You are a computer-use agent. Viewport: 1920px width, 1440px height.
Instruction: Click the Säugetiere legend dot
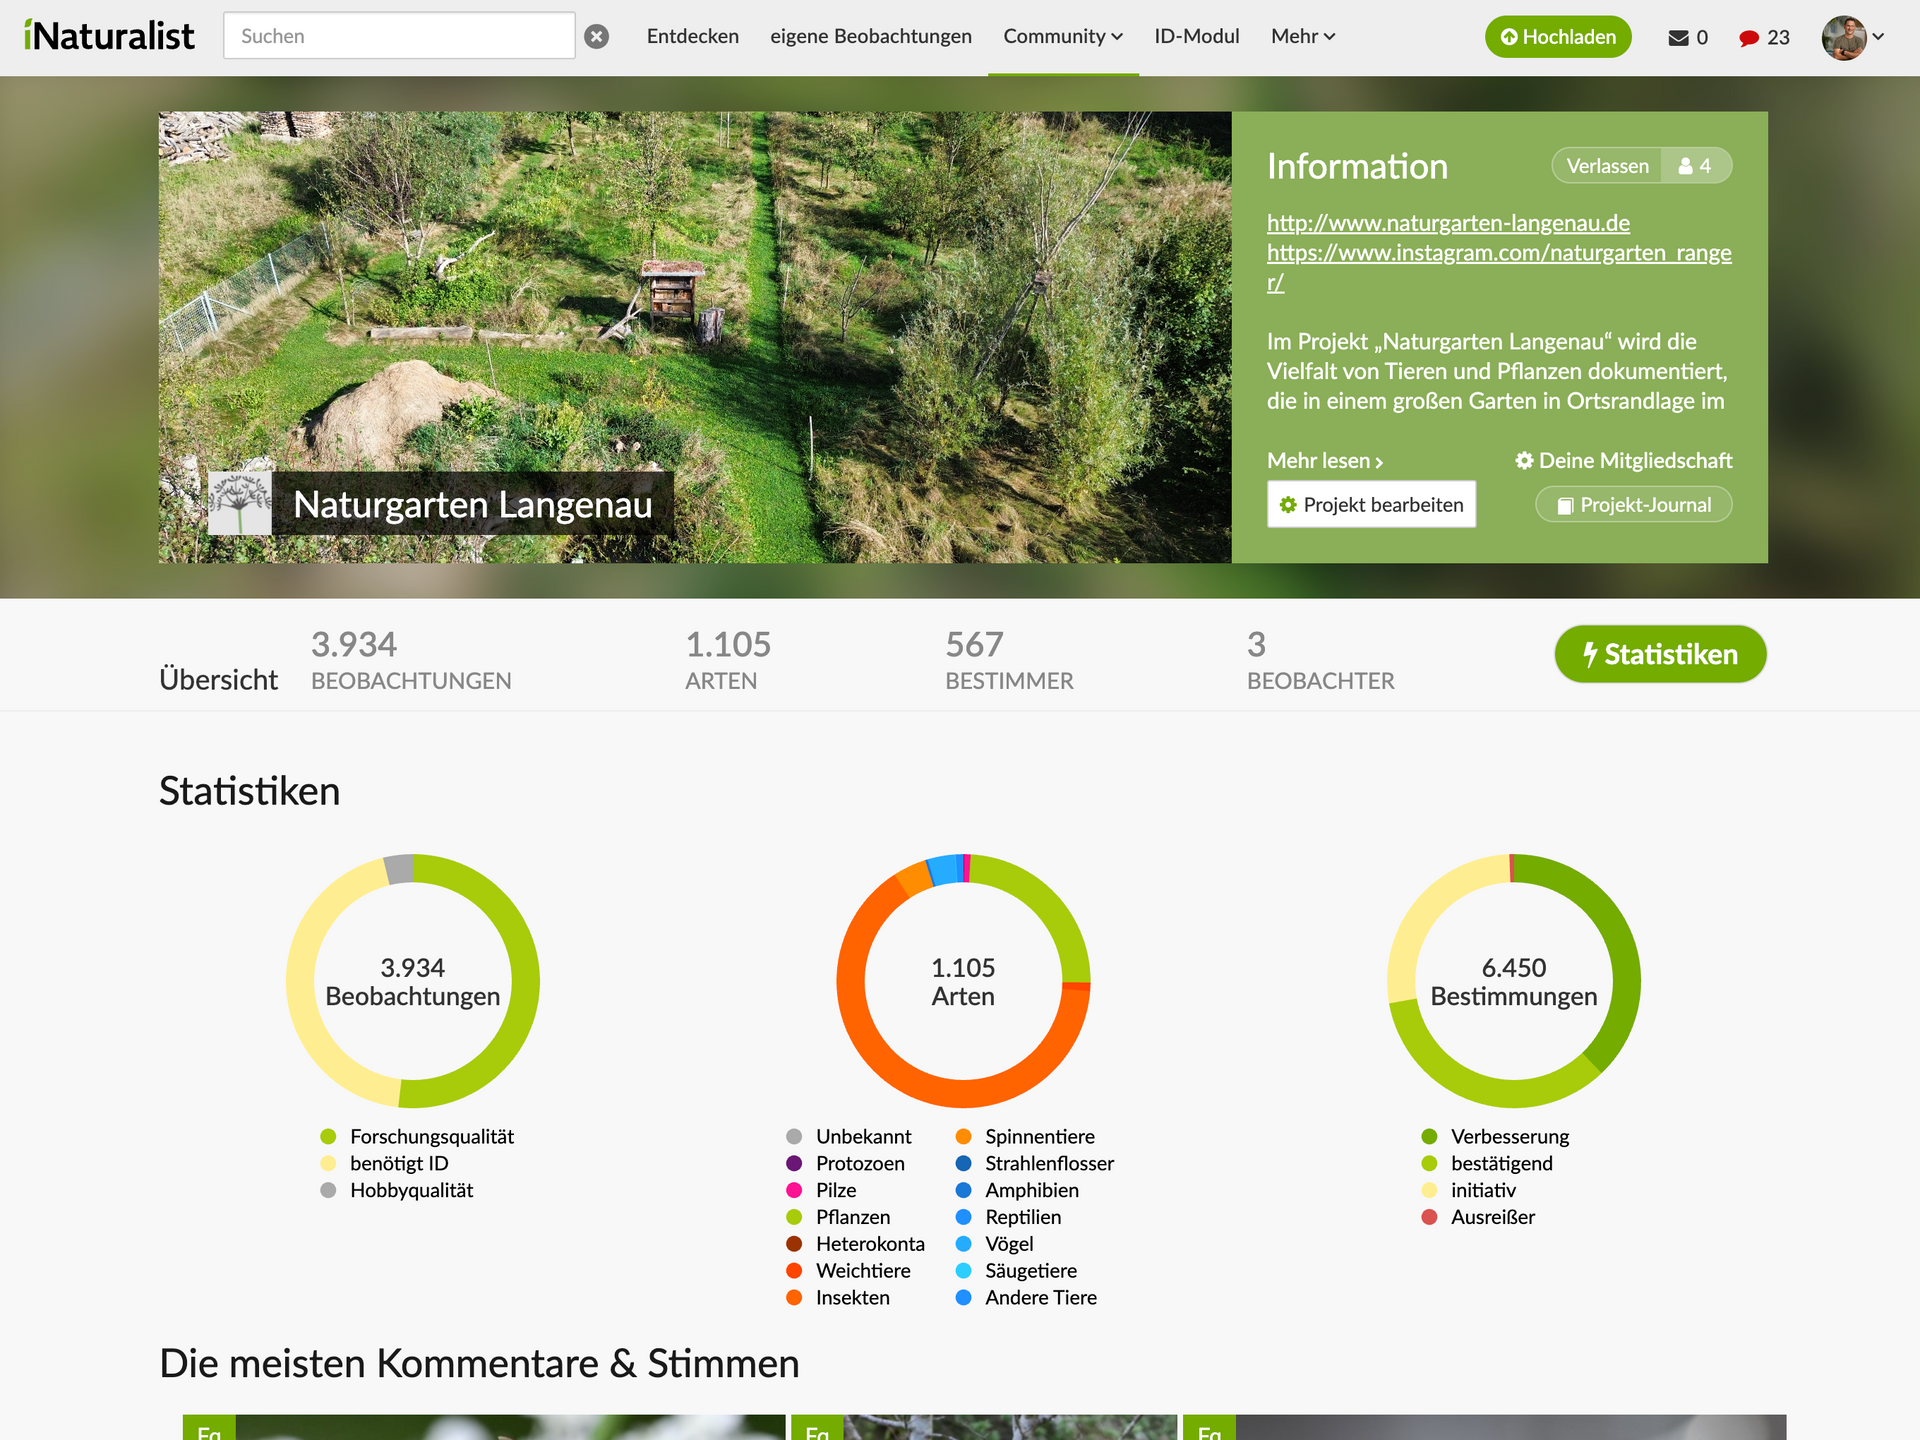pos(963,1271)
